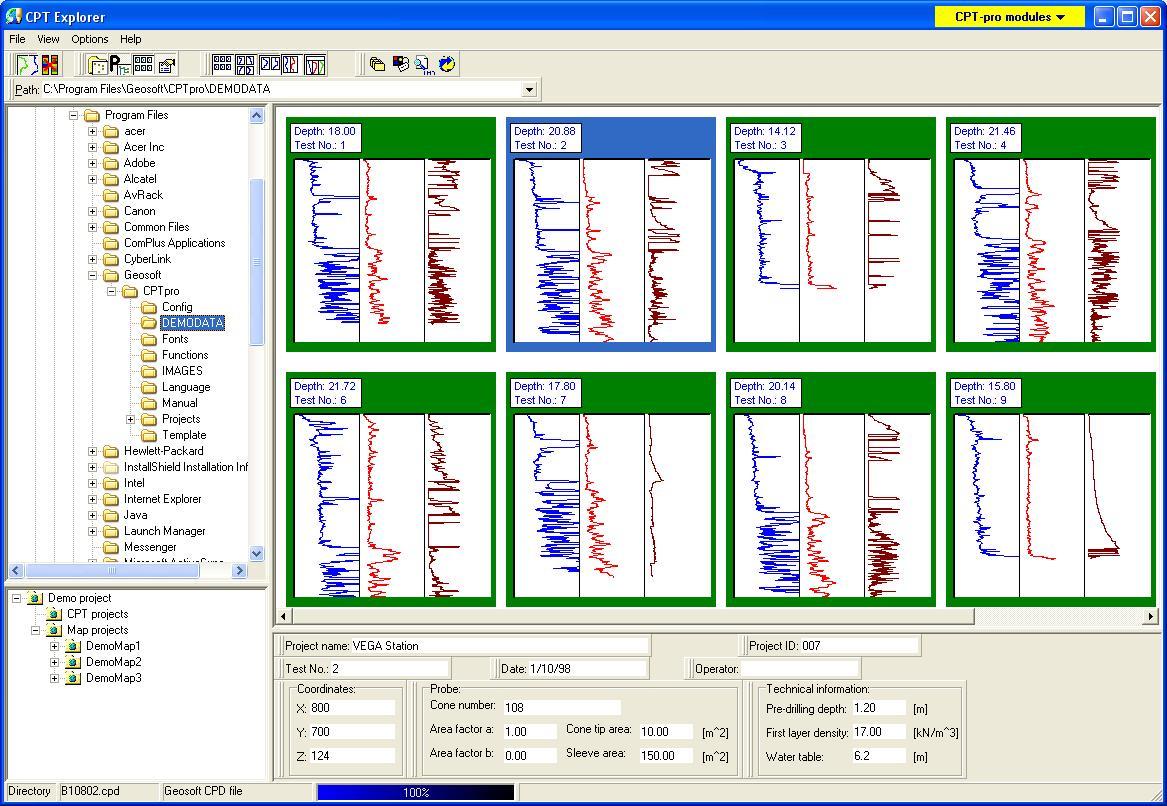Switch to the four-graph layout icon

[x=245, y=65]
